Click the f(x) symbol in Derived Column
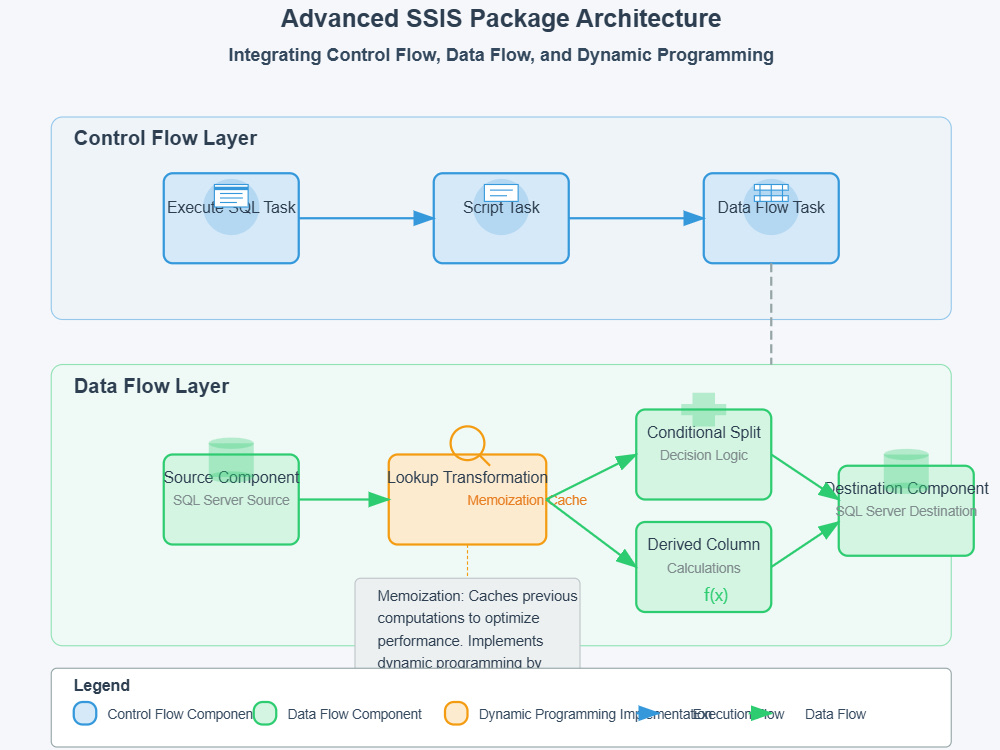 tap(716, 595)
